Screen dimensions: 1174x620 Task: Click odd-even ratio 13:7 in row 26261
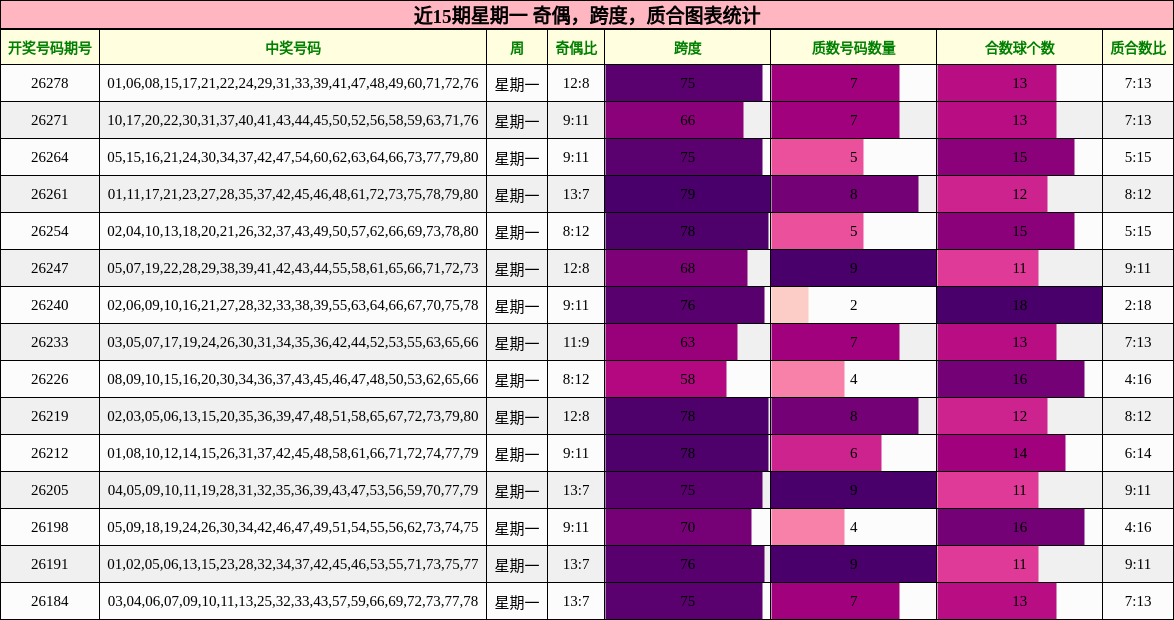[576, 194]
